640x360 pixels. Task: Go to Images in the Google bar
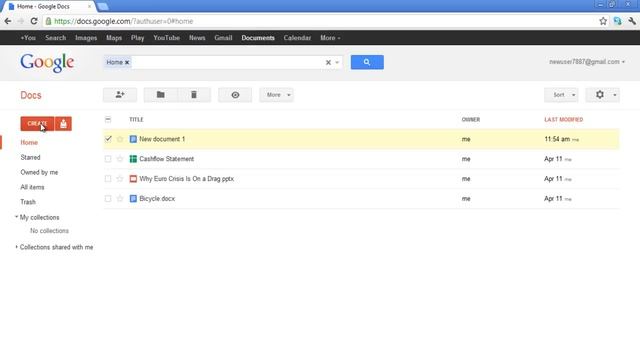pyautogui.click(x=86, y=38)
